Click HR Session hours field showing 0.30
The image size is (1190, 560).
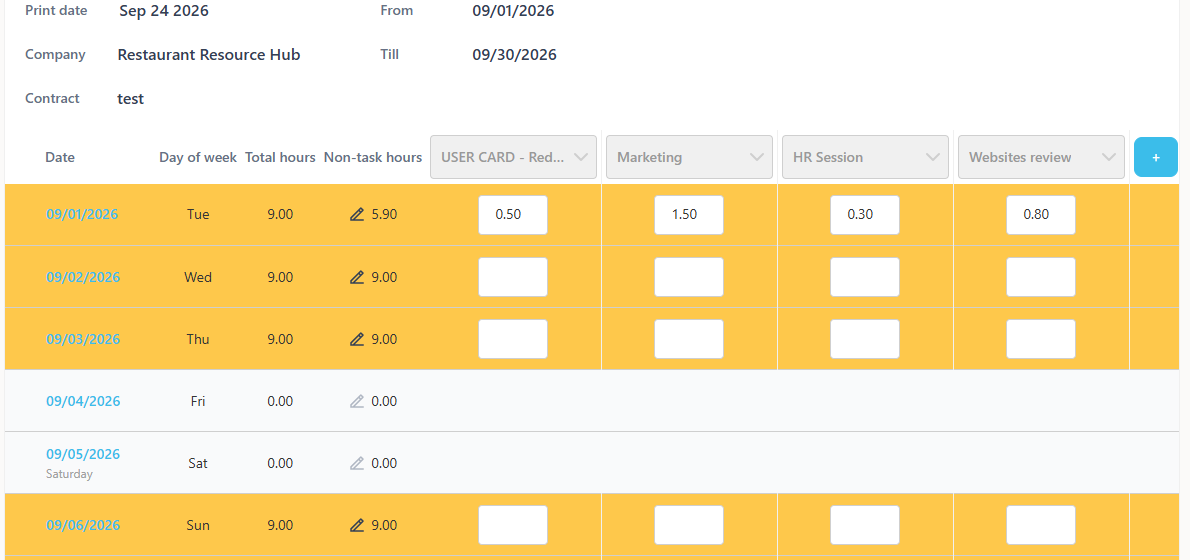click(x=865, y=215)
